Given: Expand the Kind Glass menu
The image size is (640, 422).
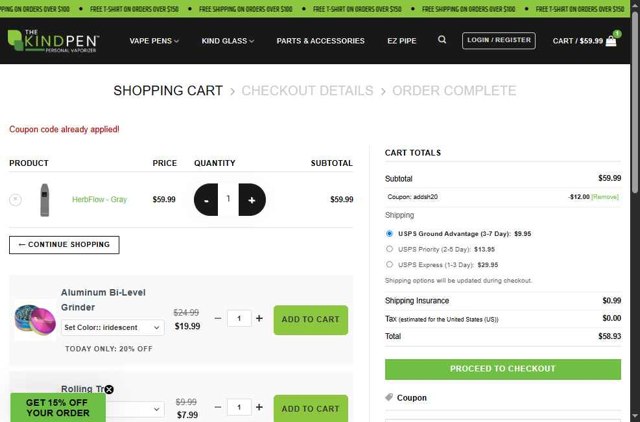Looking at the screenshot, I should point(227,41).
